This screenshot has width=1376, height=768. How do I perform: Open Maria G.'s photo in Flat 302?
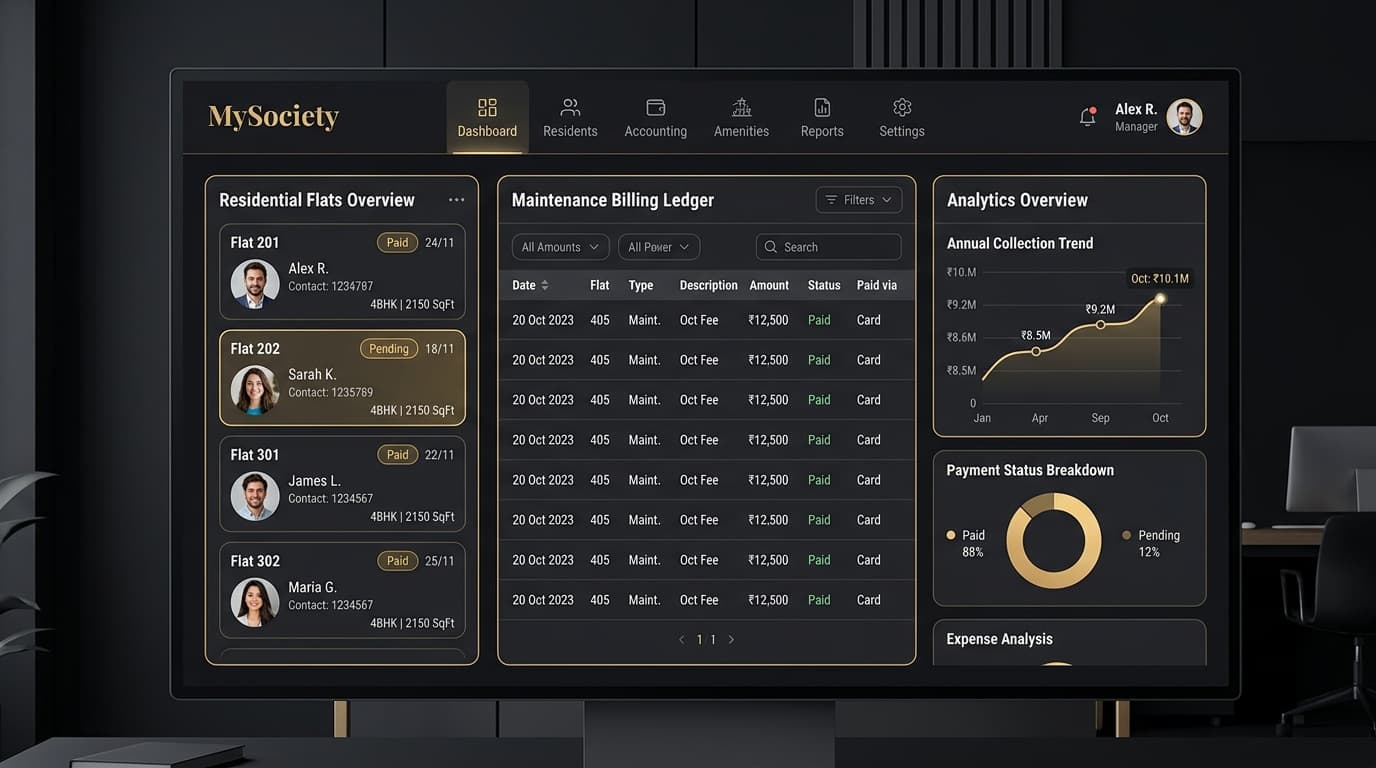click(255, 602)
